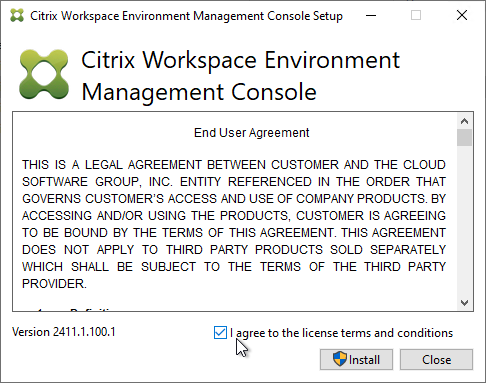This screenshot has height=383, width=486.
Task: Click the window title text in title bar
Action: (x=186, y=16)
